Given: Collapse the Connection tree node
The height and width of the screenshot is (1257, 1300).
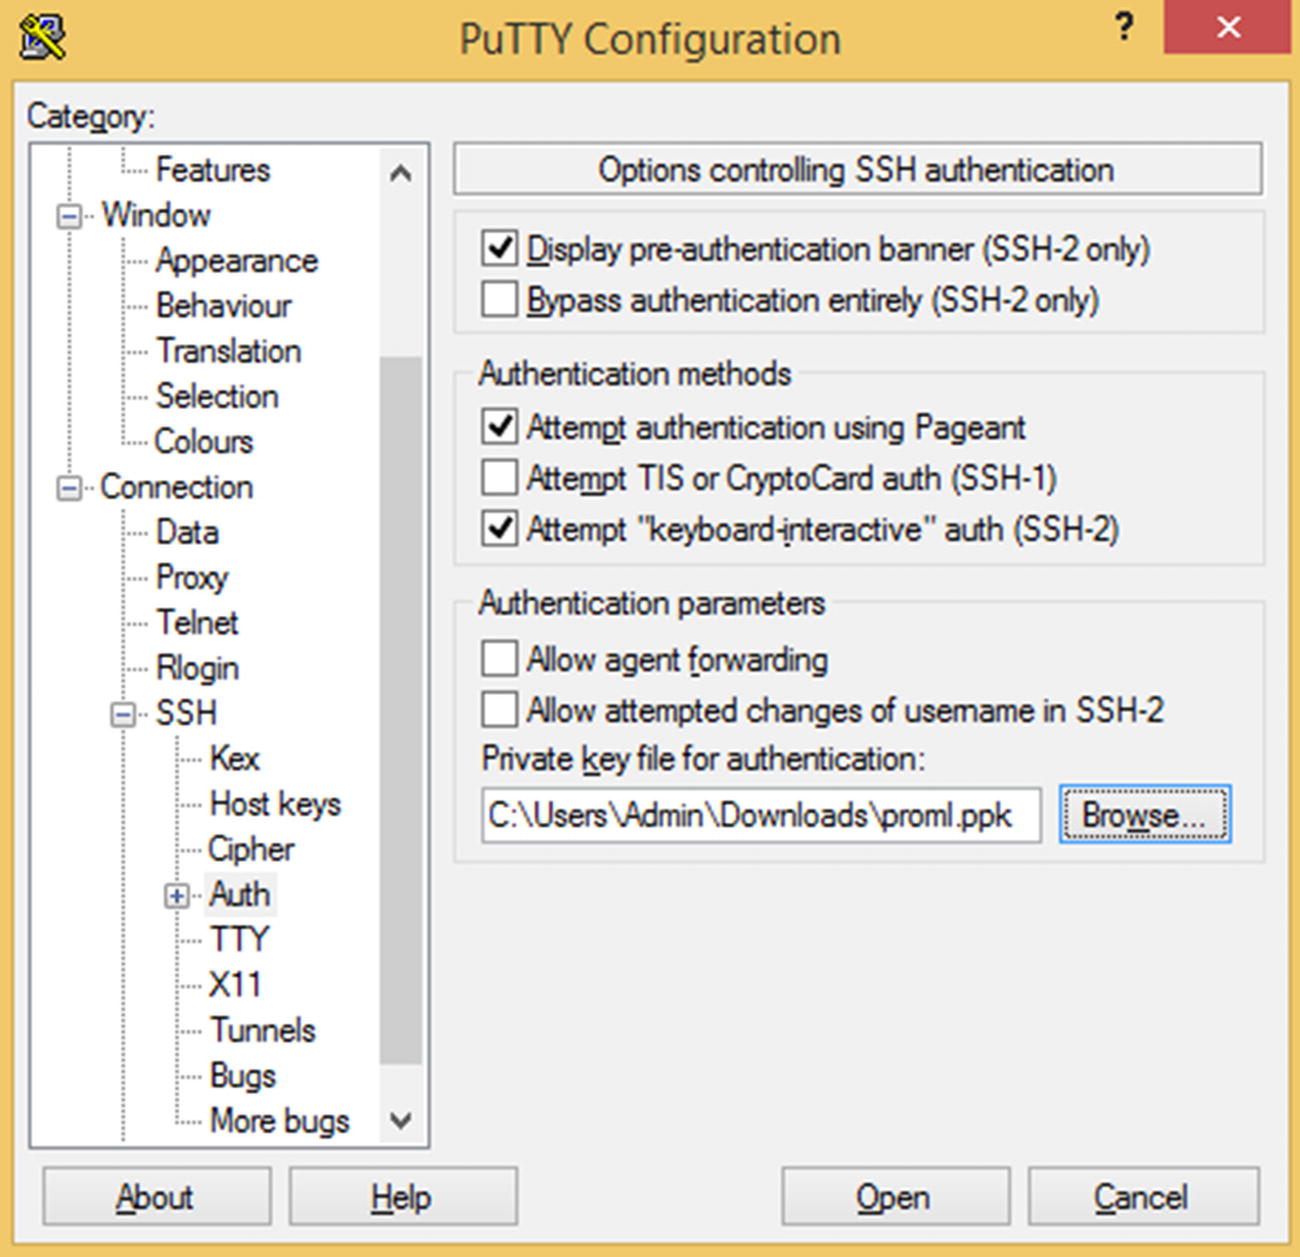Looking at the screenshot, I should (69, 488).
